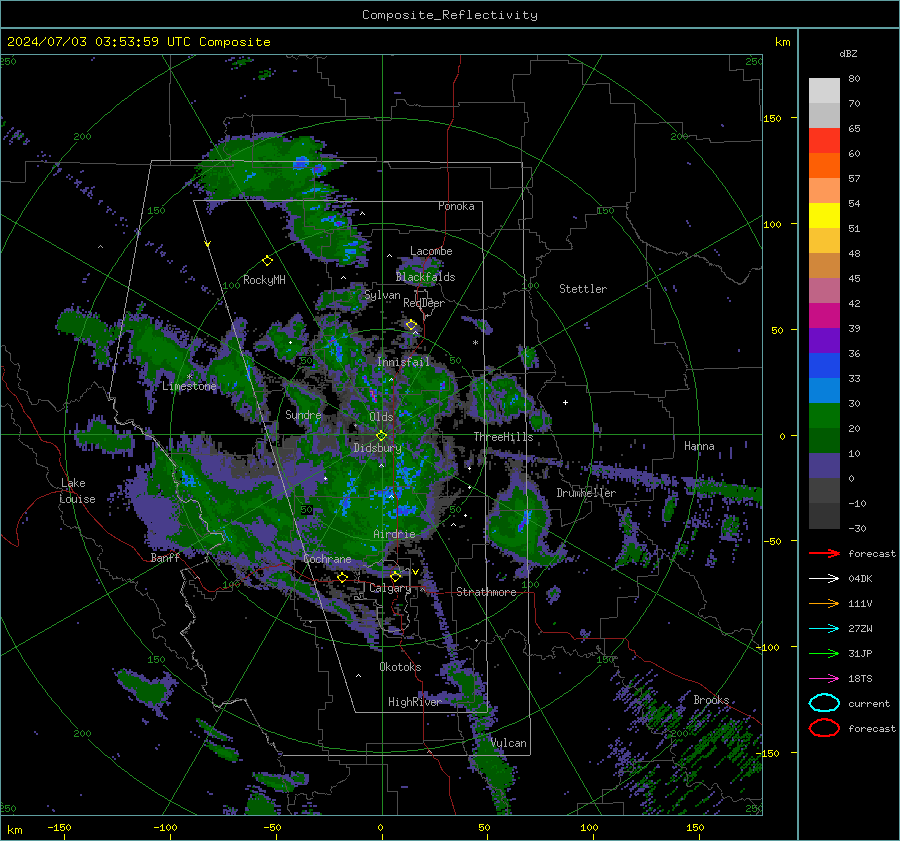
Task: Select the magenta 18TS arrow legend icon
Action: pos(824,679)
